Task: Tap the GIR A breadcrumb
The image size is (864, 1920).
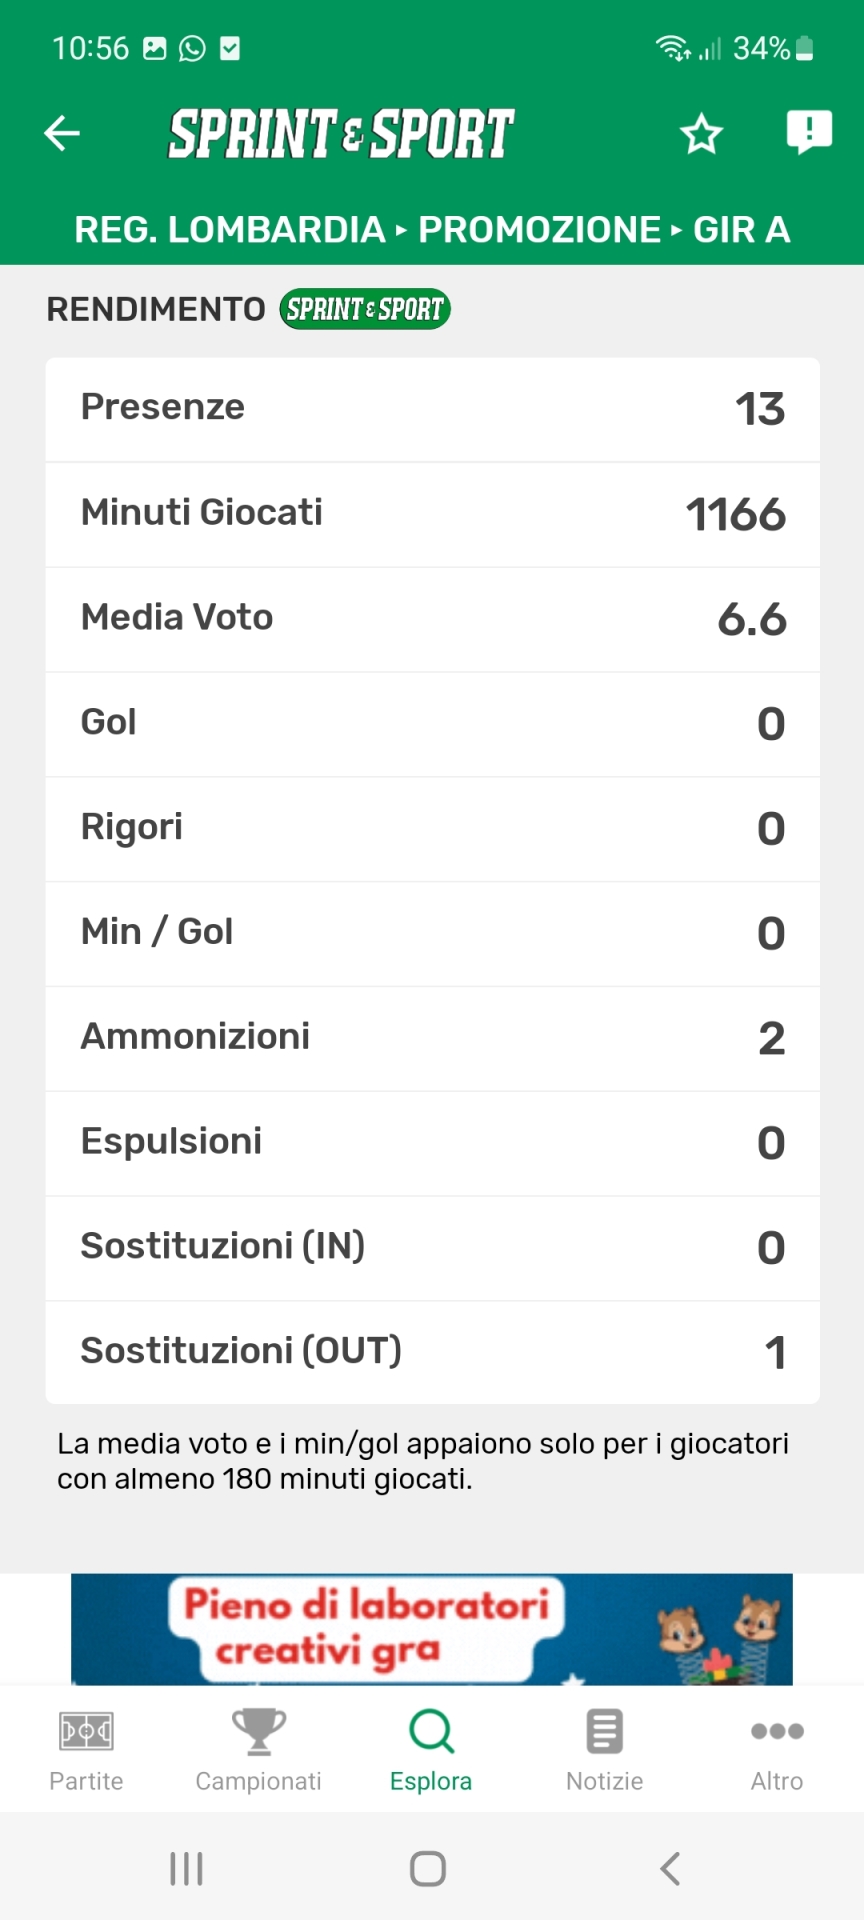Action: pyautogui.click(x=741, y=230)
